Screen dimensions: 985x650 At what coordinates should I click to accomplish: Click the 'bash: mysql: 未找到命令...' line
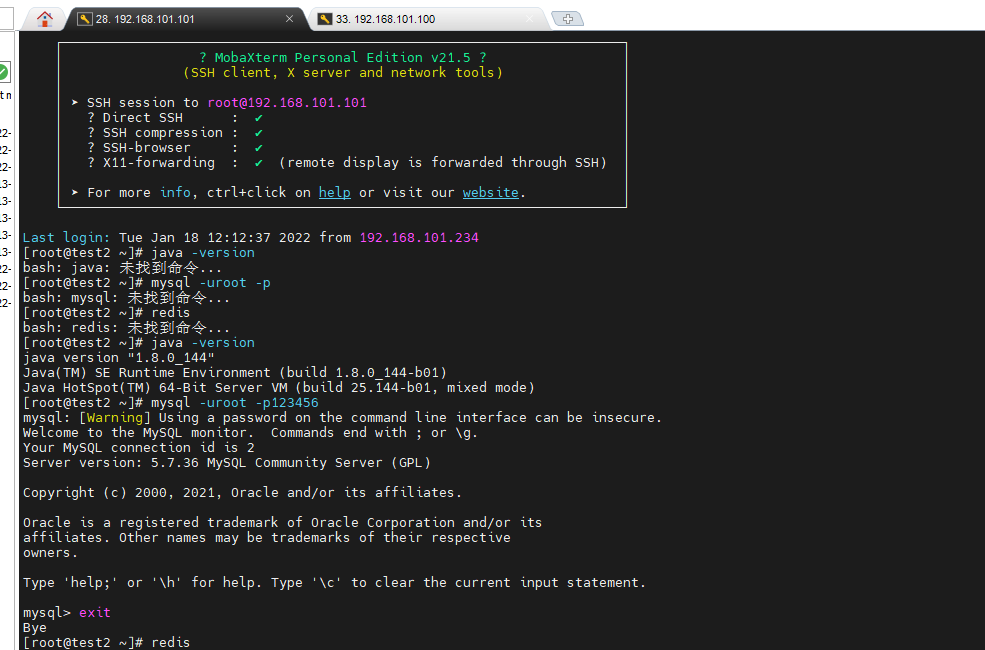(126, 298)
